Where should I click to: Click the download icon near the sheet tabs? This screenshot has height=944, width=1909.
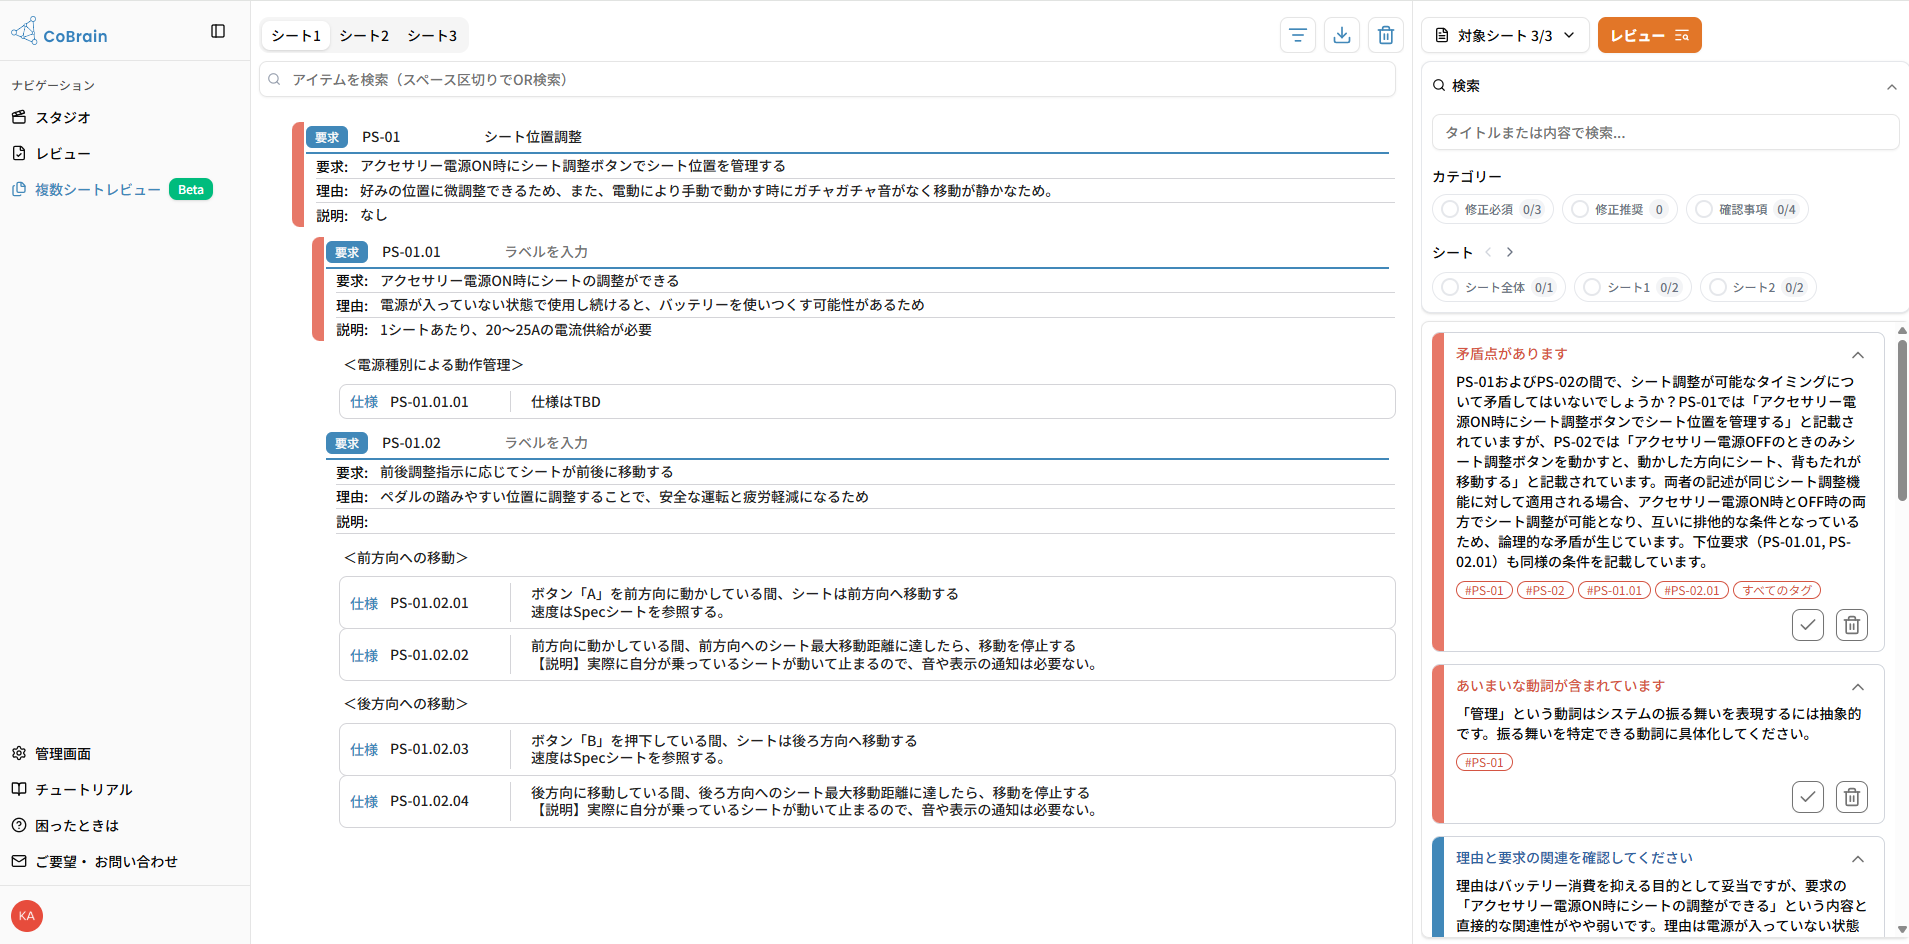[1341, 35]
